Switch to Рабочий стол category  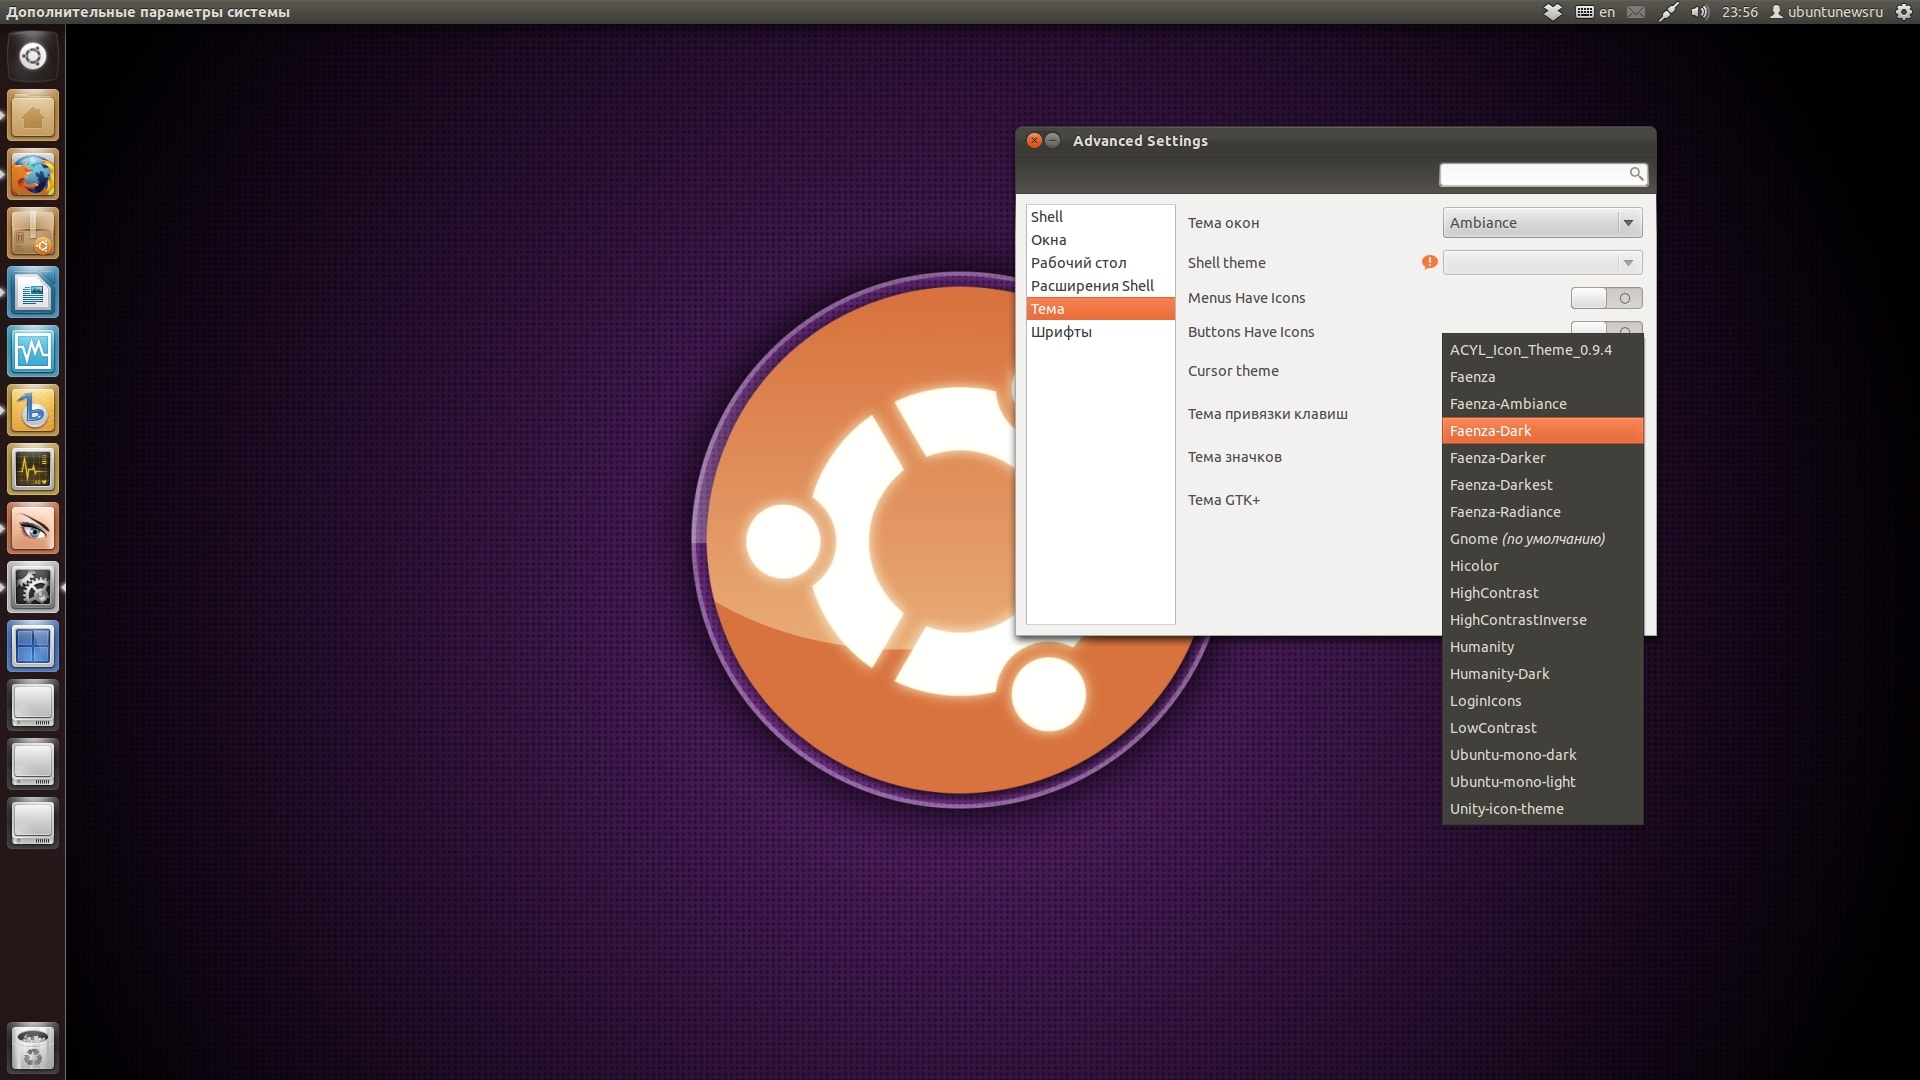click(x=1100, y=263)
